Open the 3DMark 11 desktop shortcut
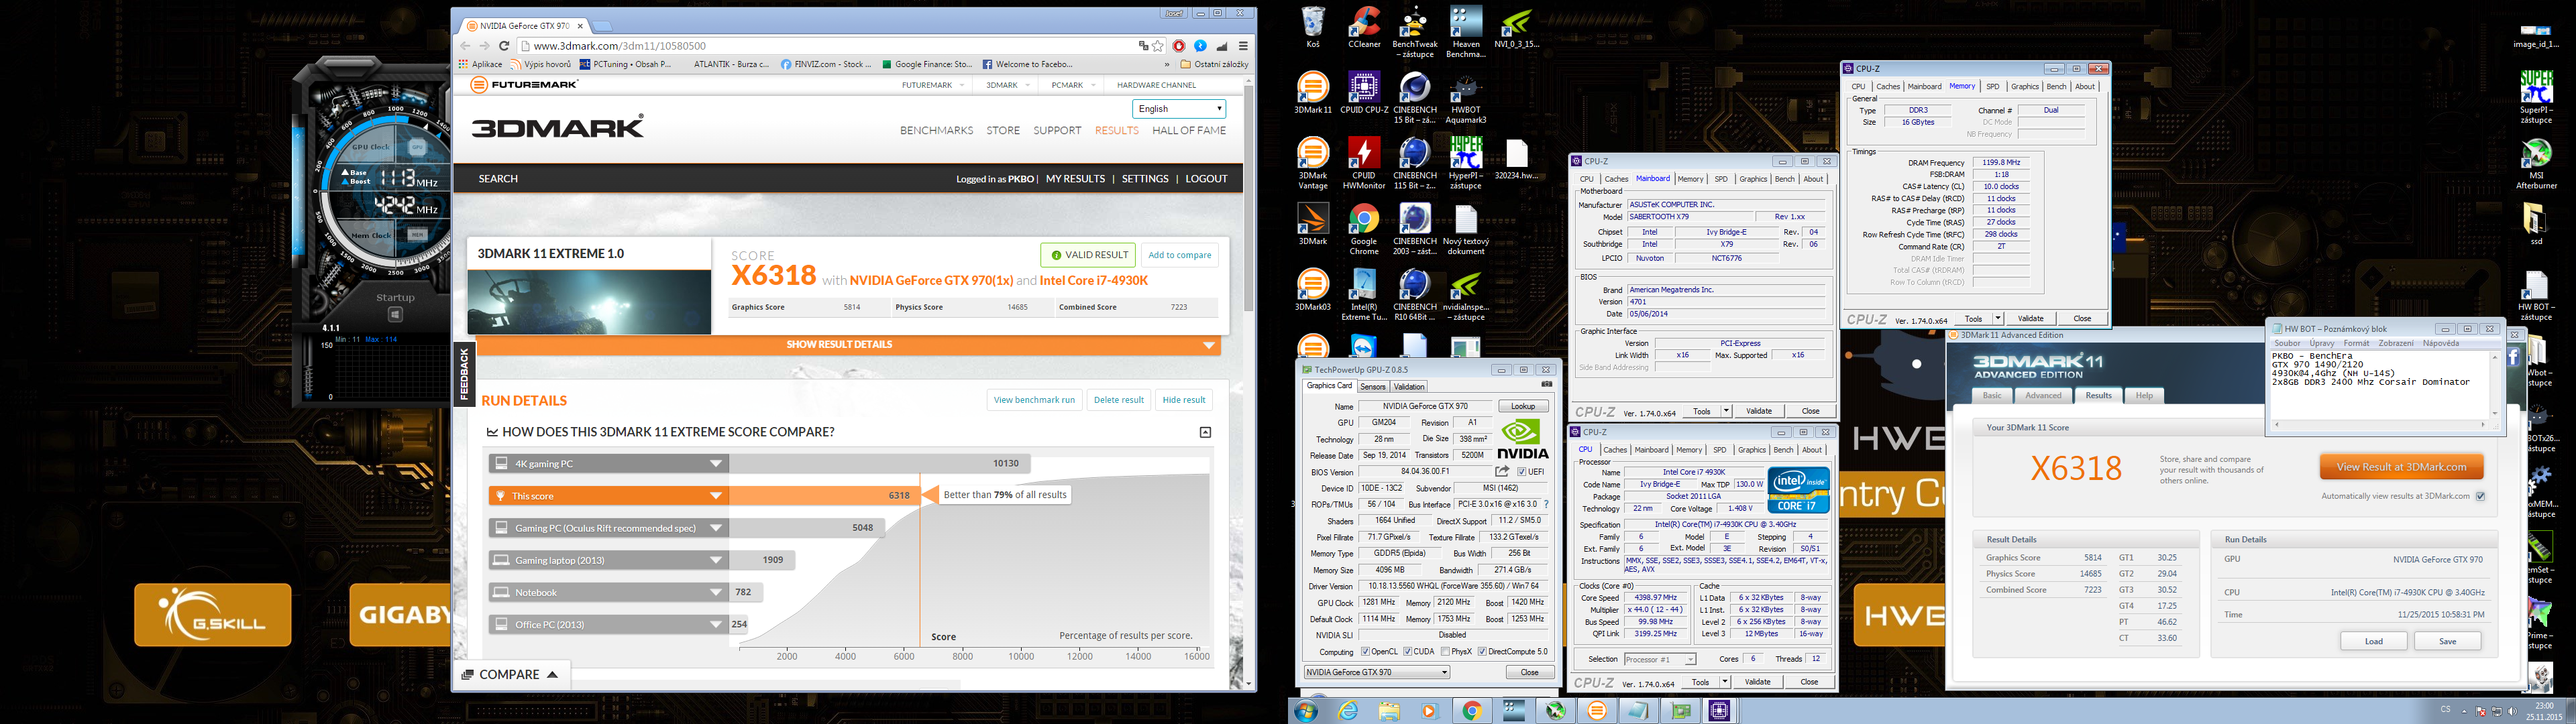 [1313, 93]
